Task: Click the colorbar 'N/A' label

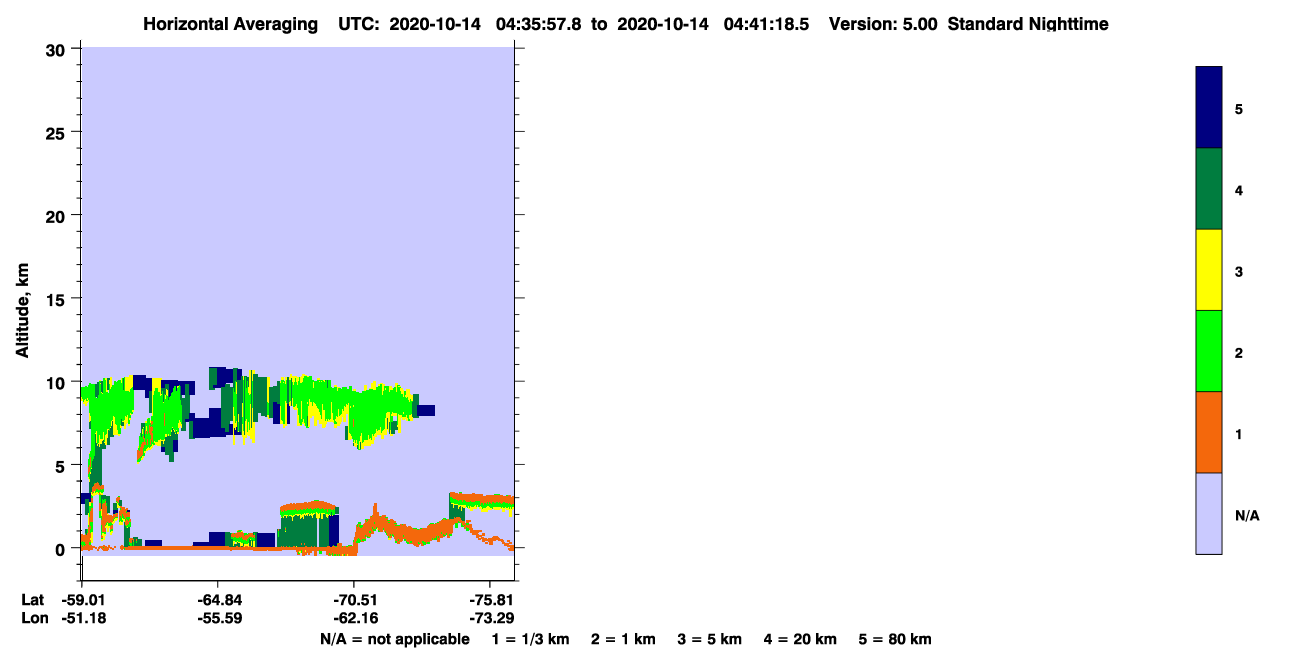Action: (x=1247, y=515)
